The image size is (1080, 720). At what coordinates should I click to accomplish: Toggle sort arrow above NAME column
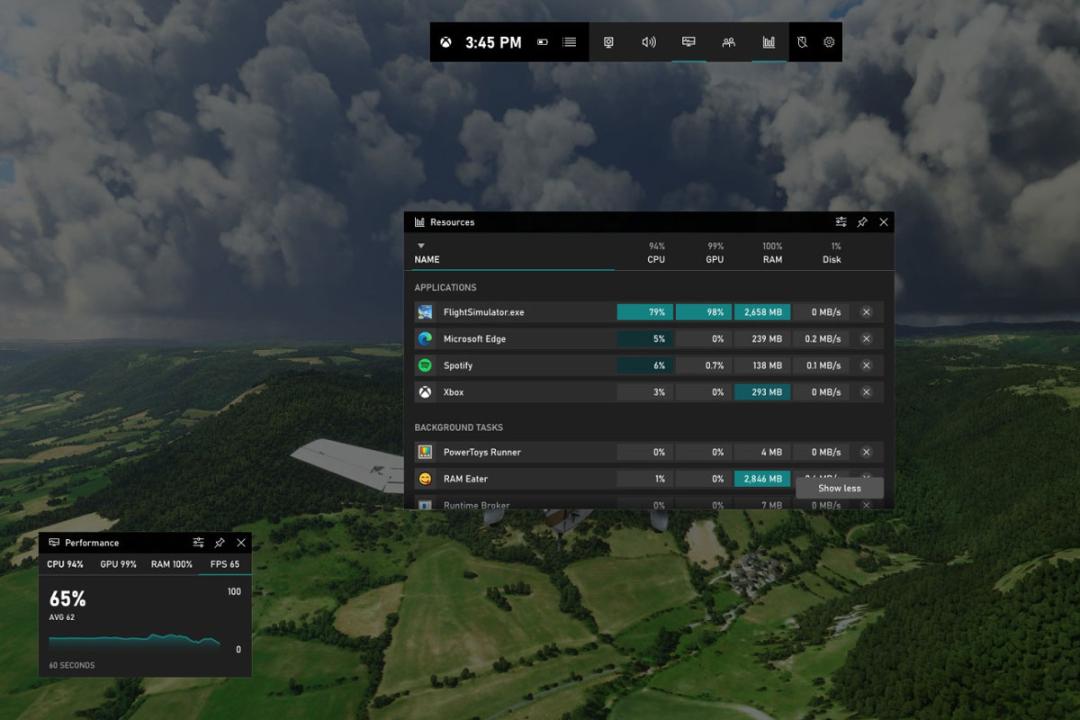[x=421, y=246]
